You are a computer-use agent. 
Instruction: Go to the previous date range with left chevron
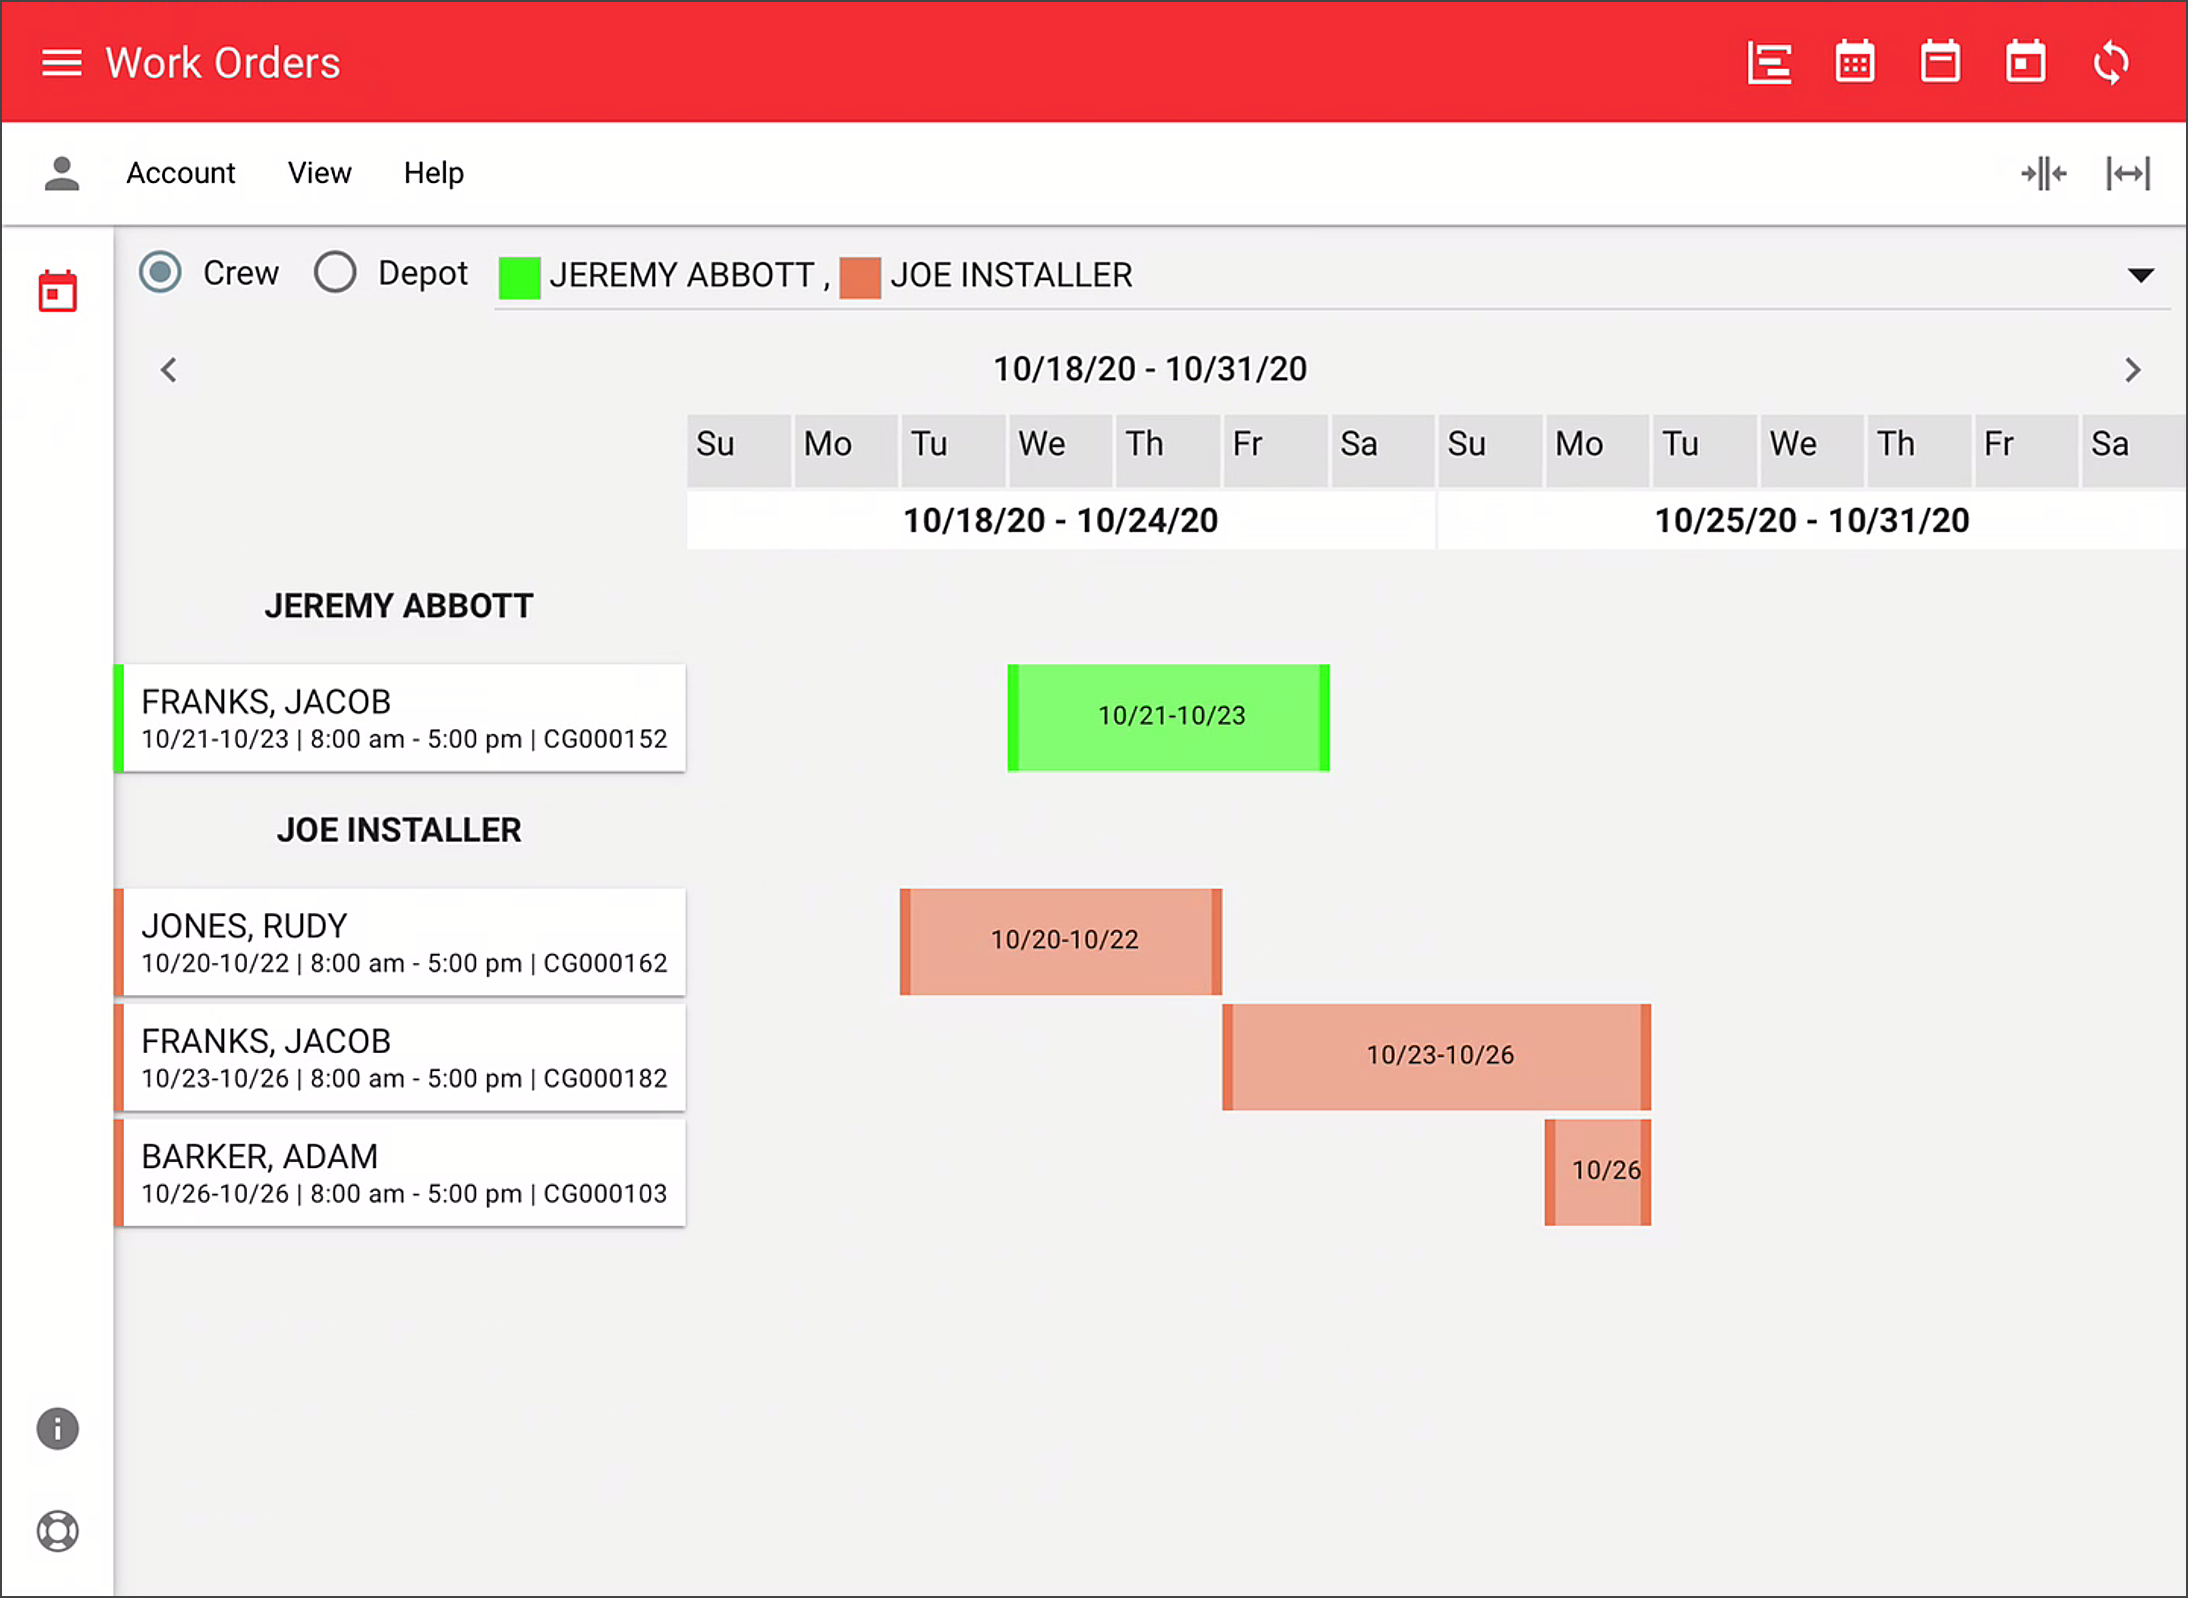click(x=168, y=369)
